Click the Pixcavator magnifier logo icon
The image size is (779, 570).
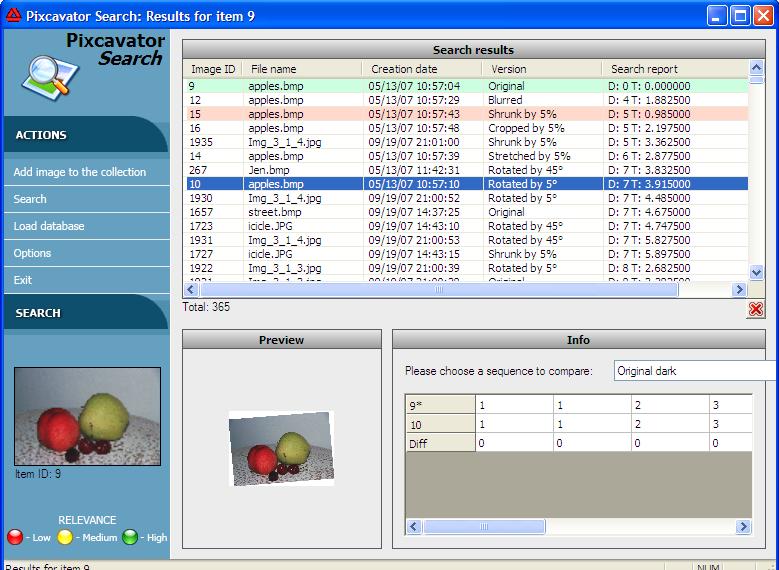click(50, 77)
